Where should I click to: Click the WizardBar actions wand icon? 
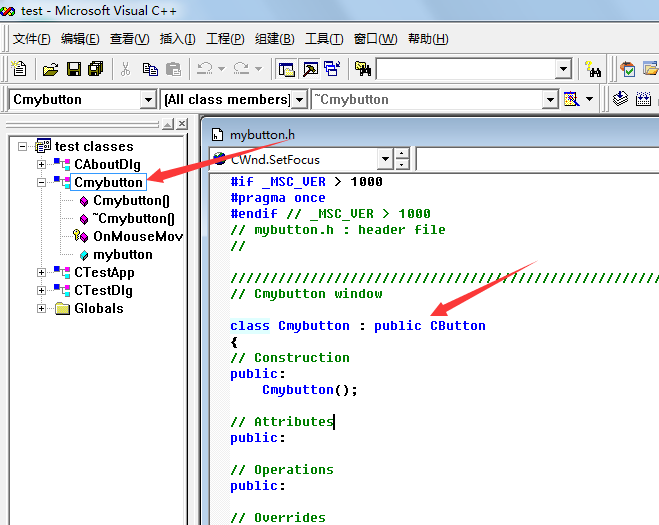[572, 99]
